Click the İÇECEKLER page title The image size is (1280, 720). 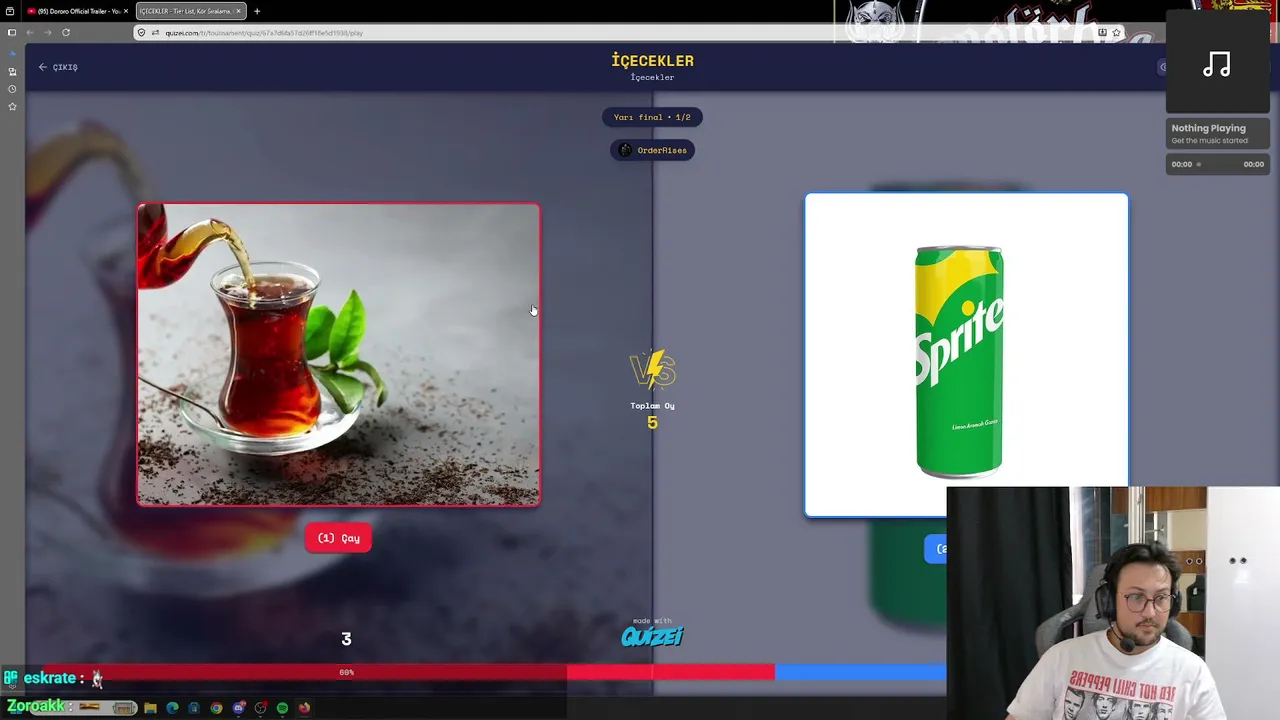tap(652, 61)
